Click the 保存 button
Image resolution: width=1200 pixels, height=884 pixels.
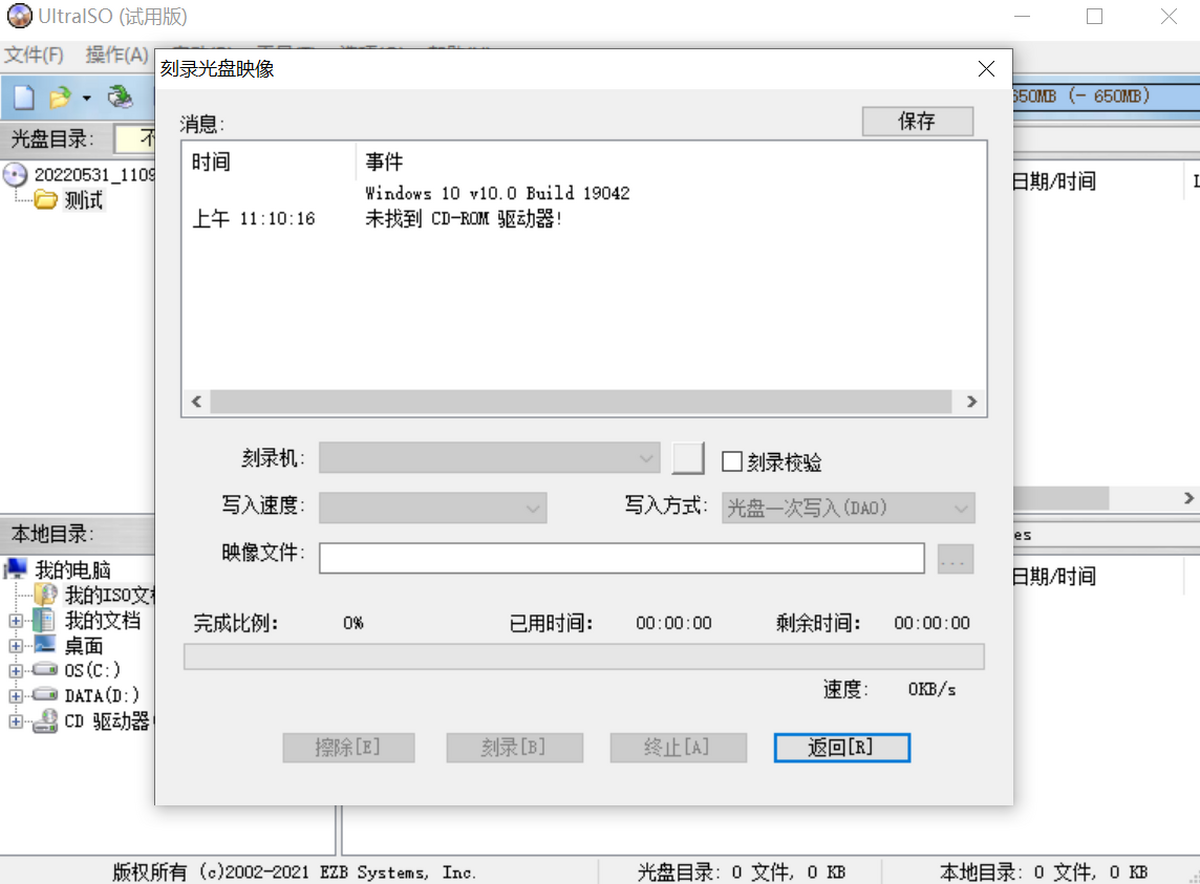click(x=917, y=121)
